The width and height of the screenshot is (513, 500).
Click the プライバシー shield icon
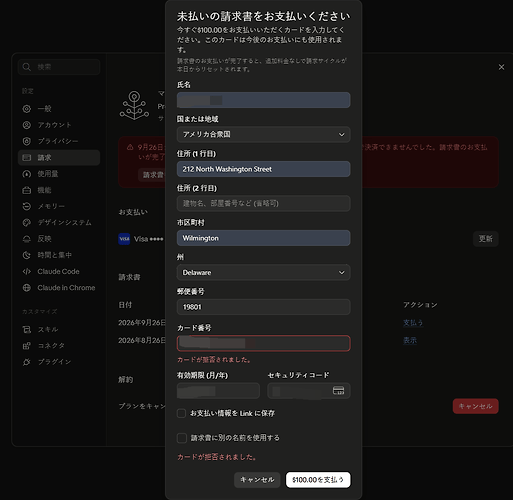coord(27,141)
